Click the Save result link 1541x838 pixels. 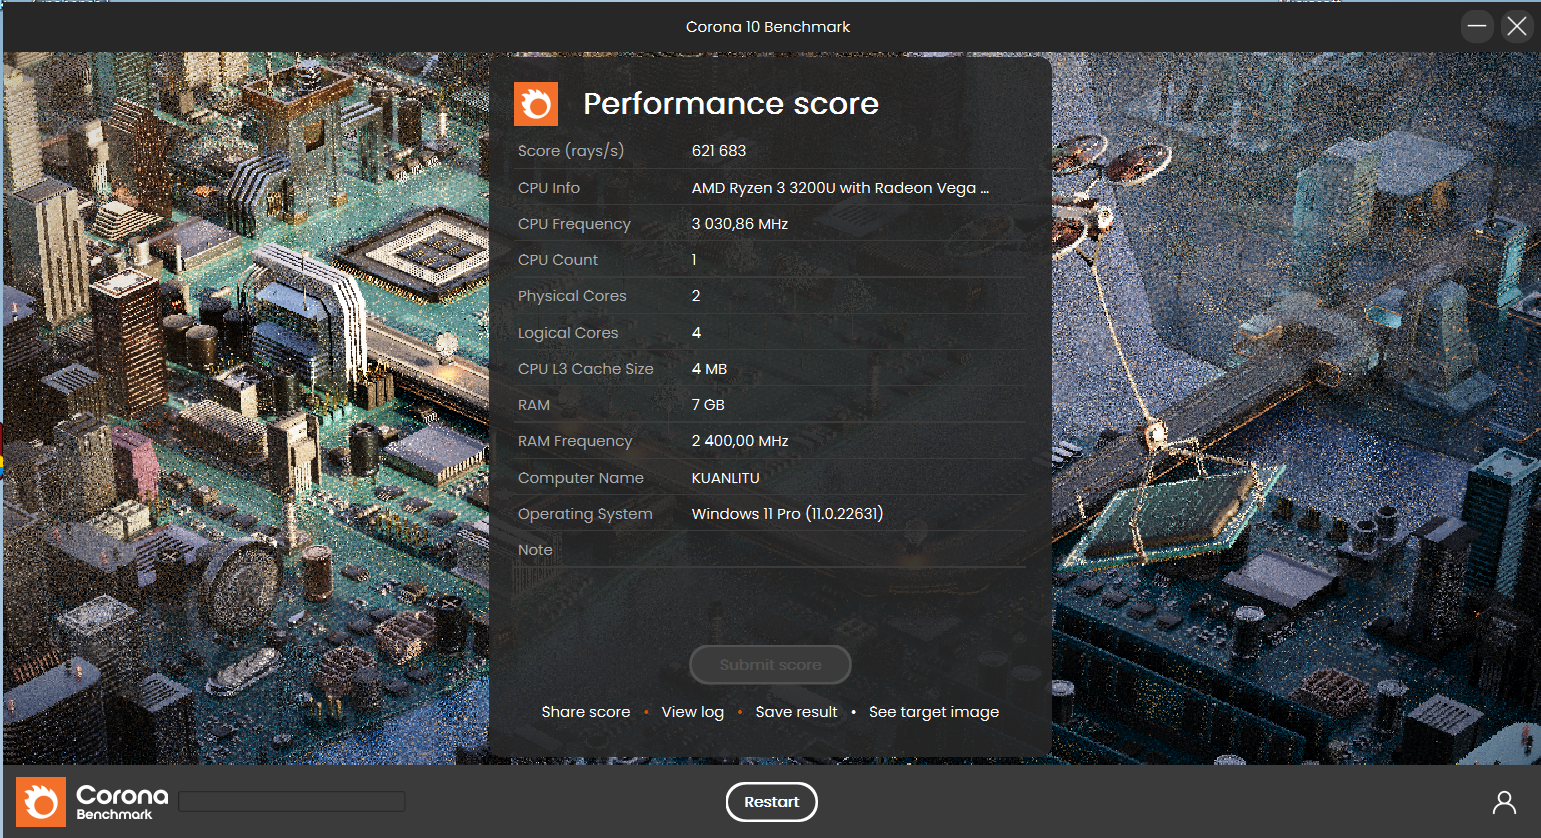[x=796, y=712]
